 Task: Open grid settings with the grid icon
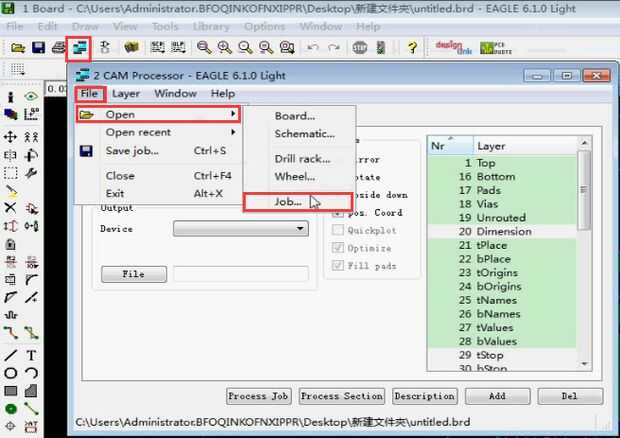(17, 69)
